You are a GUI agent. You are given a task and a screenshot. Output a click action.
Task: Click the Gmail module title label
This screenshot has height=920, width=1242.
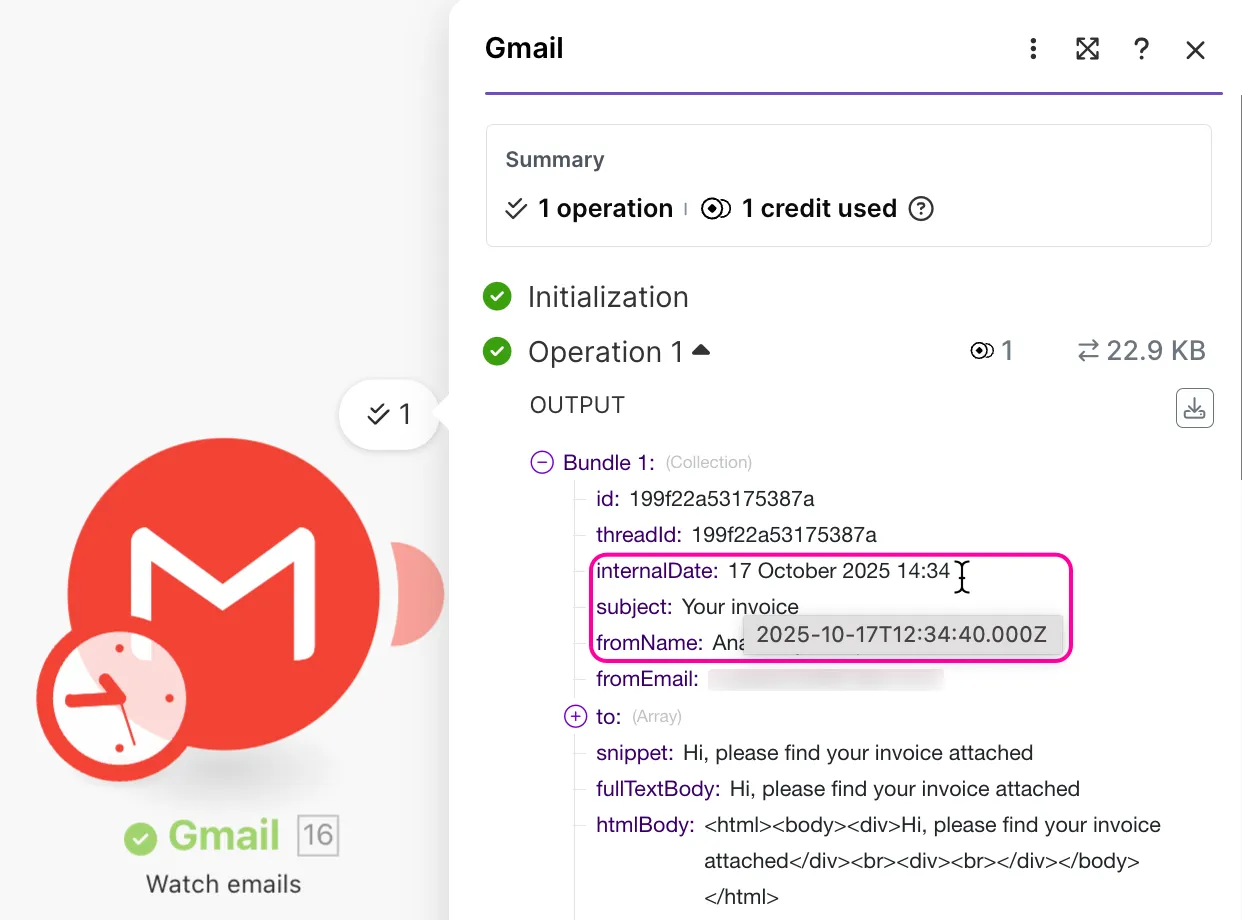click(x=224, y=836)
